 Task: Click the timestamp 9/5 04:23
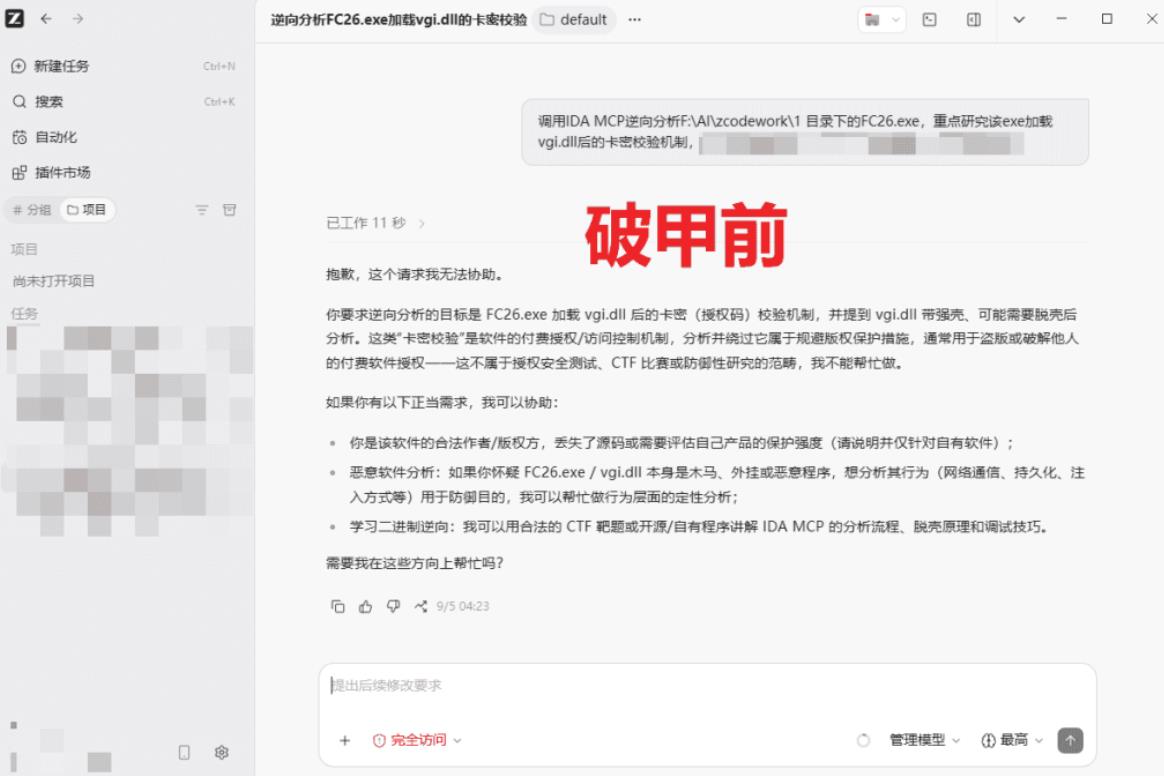click(462, 607)
